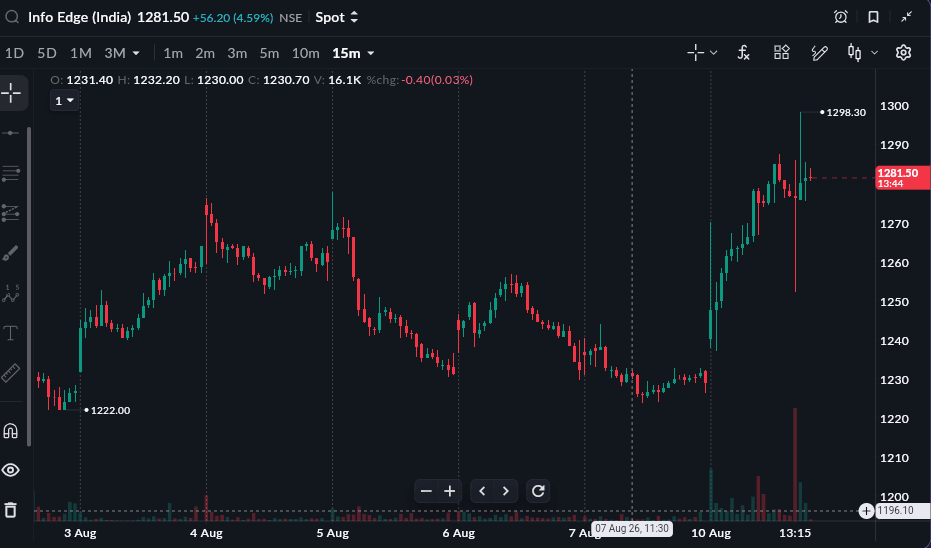Add alert at 1196.10 price plus
This screenshot has height=548, width=931.
click(866, 511)
